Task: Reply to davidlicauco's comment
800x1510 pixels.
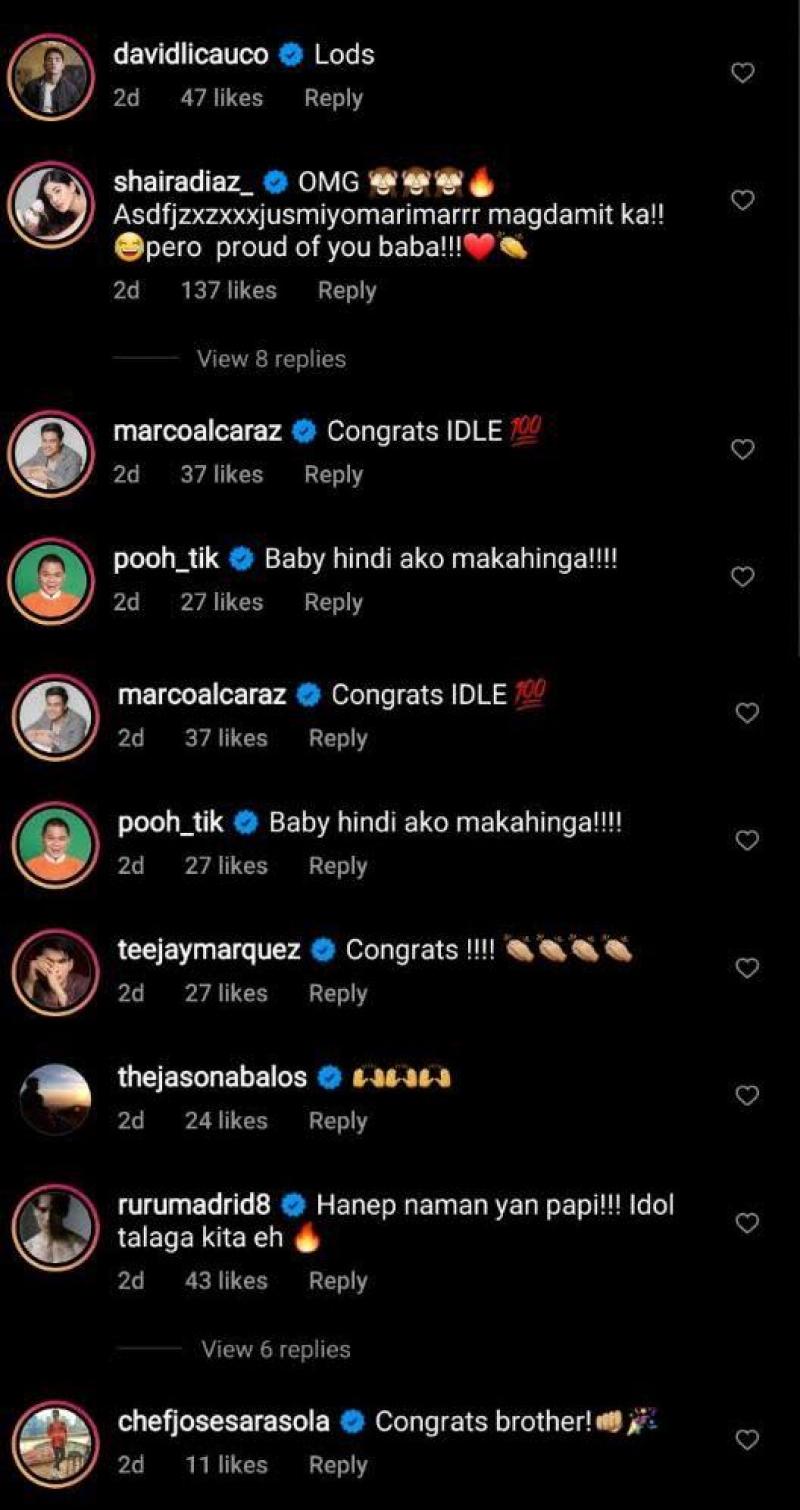Action: tap(333, 98)
